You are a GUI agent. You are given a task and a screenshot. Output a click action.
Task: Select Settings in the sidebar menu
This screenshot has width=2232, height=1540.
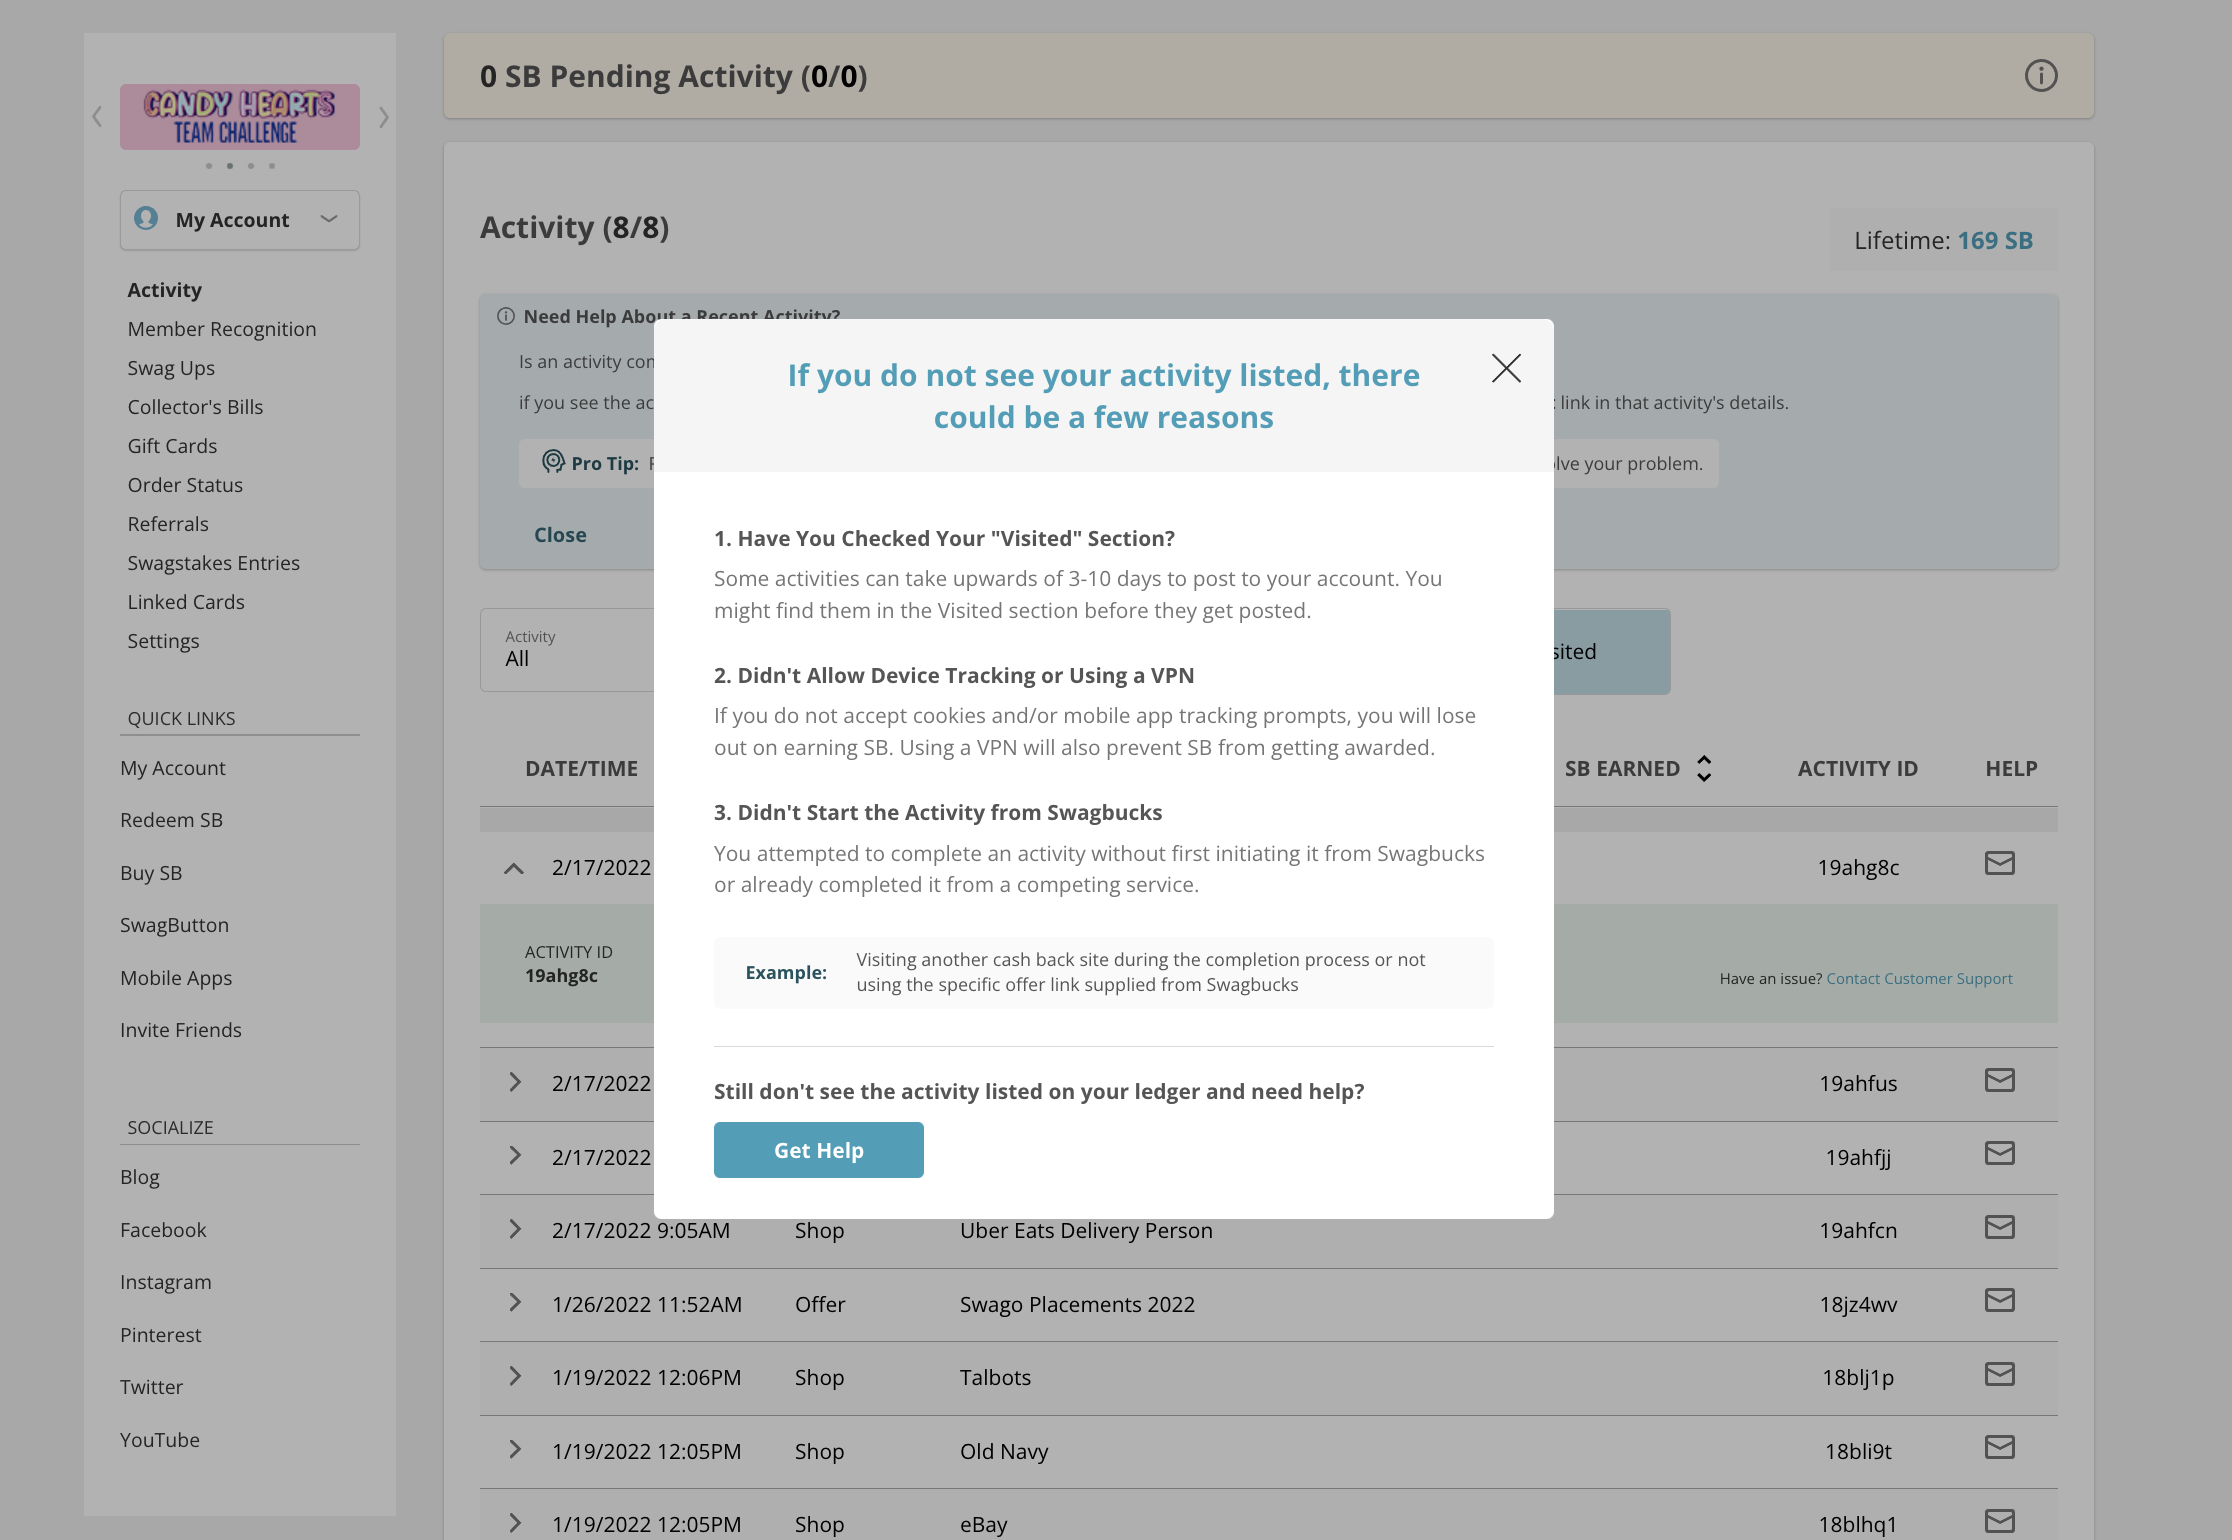[163, 641]
